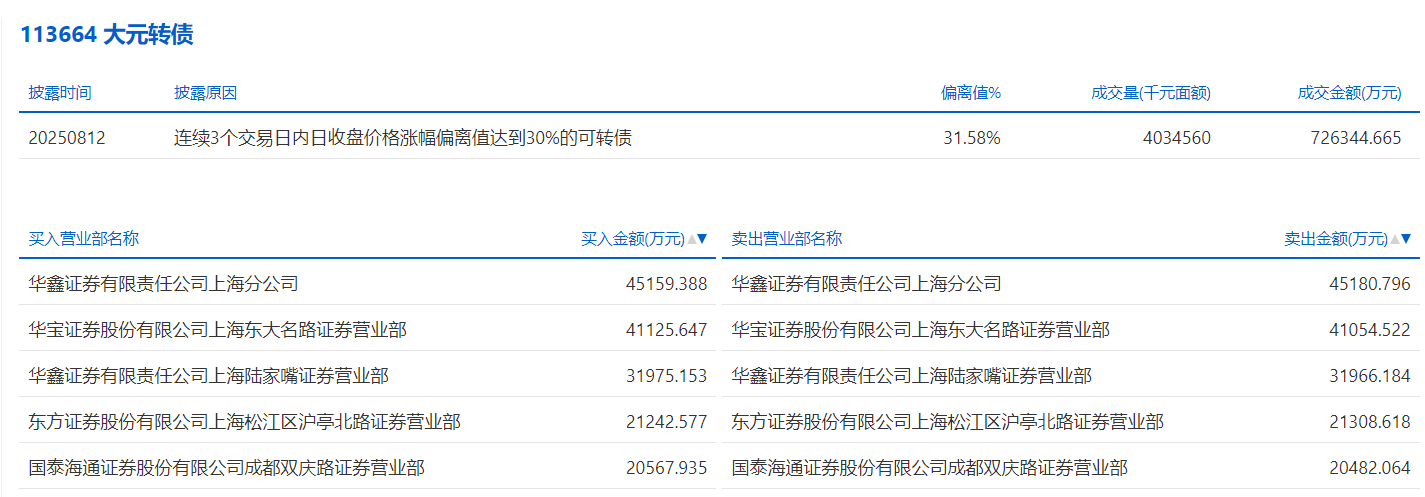Click descending sort arrow beside 卖出金额

pos(1406,239)
